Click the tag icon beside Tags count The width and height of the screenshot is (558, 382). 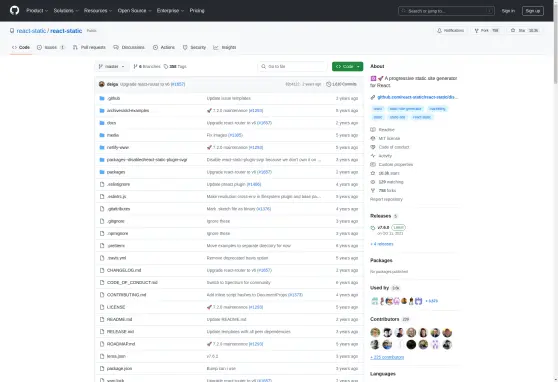[166, 67]
